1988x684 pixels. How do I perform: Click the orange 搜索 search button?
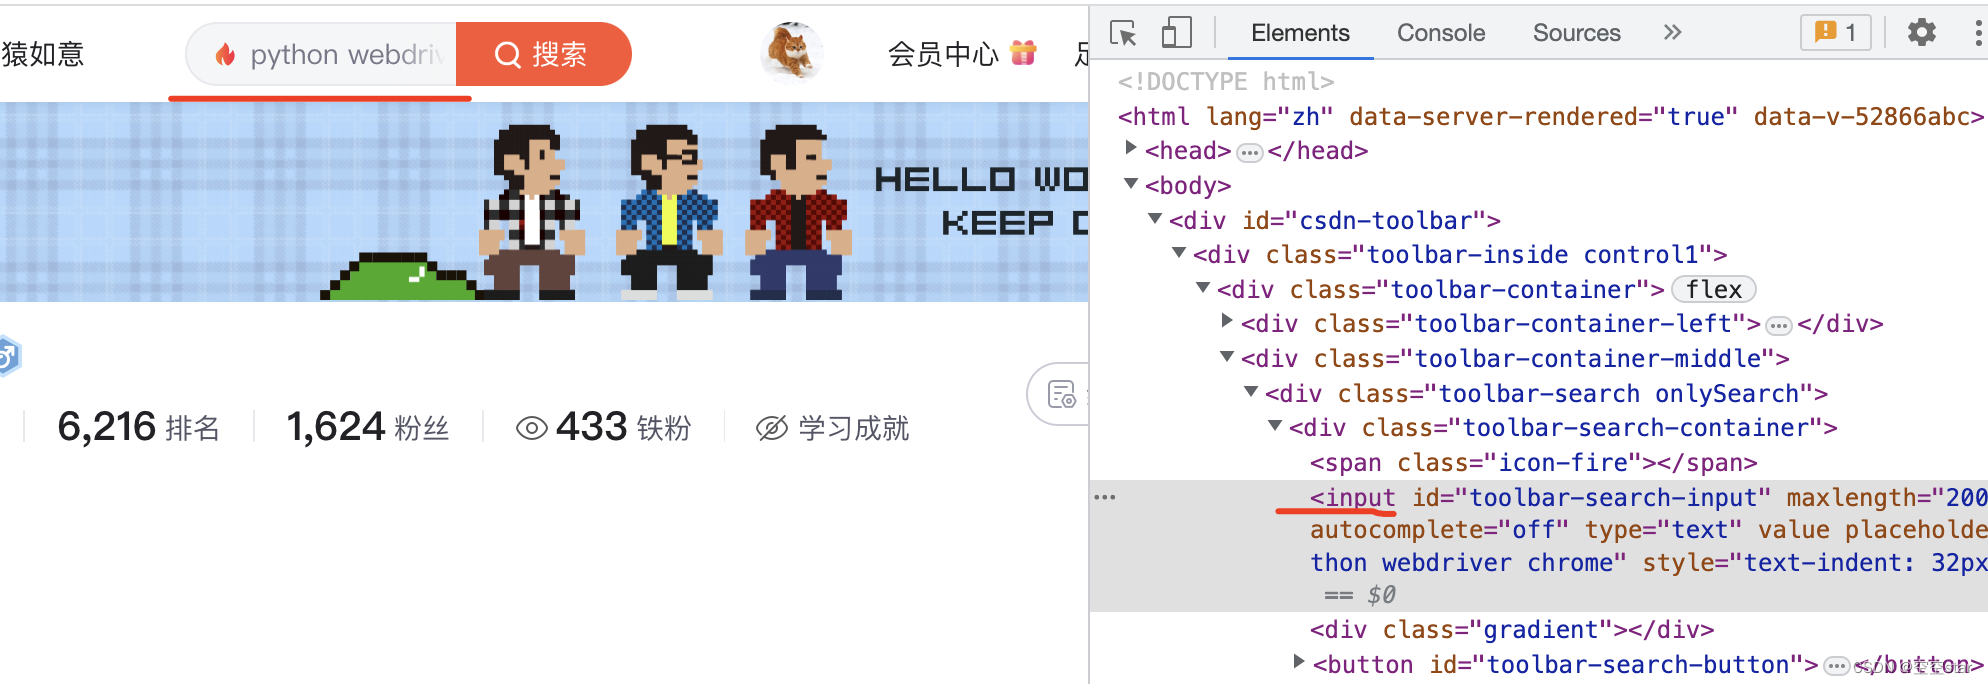(543, 54)
